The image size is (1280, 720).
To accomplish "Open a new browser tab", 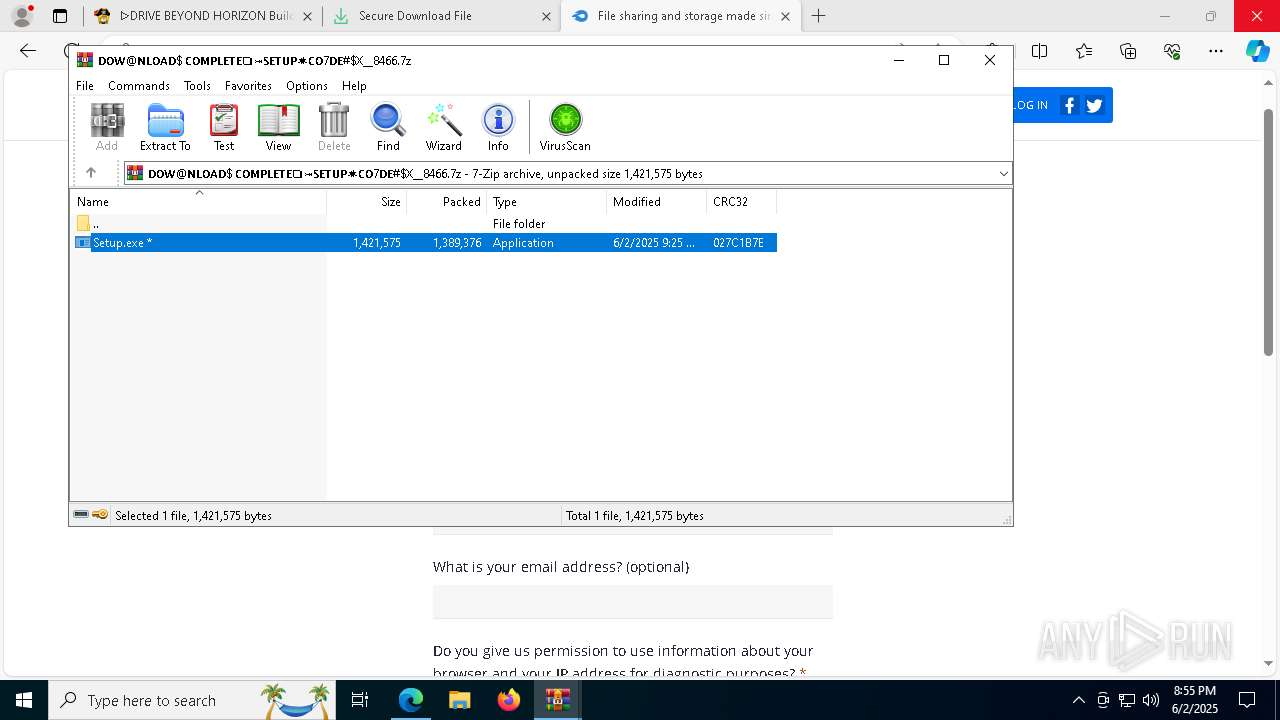I will tap(818, 16).
